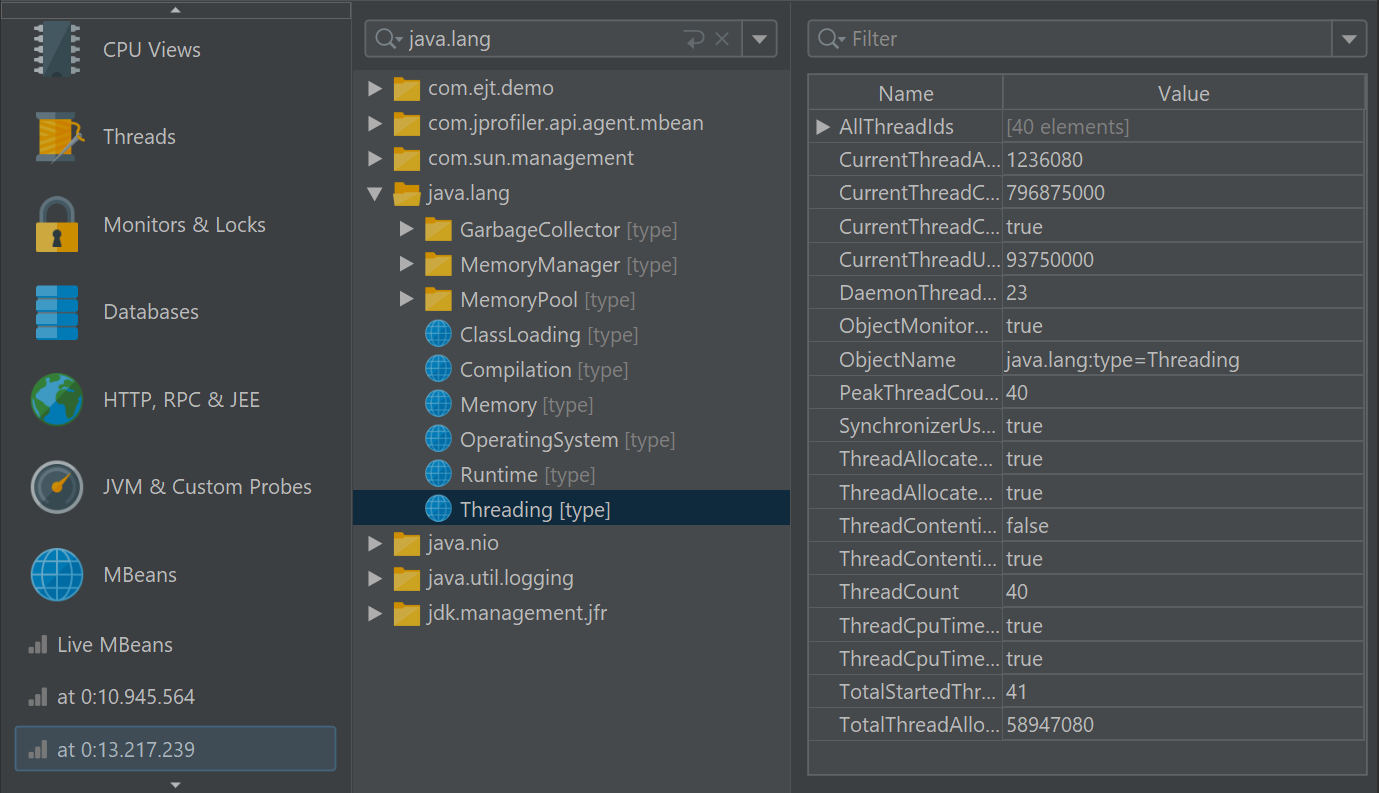Viewport: 1379px width, 793px height.
Task: Collapse the java.lang tree node
Action: [x=375, y=194]
